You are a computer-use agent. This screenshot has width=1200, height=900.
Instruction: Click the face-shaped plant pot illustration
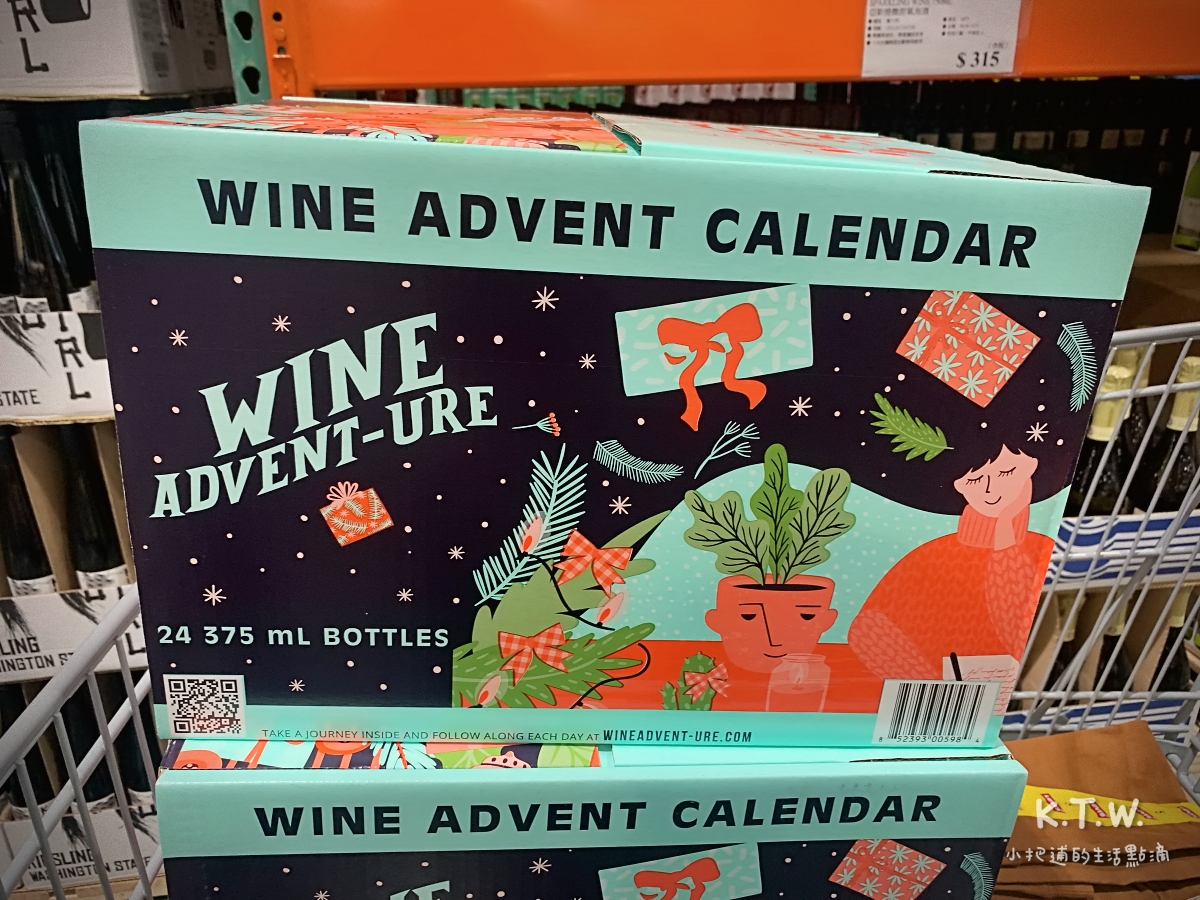[769, 622]
